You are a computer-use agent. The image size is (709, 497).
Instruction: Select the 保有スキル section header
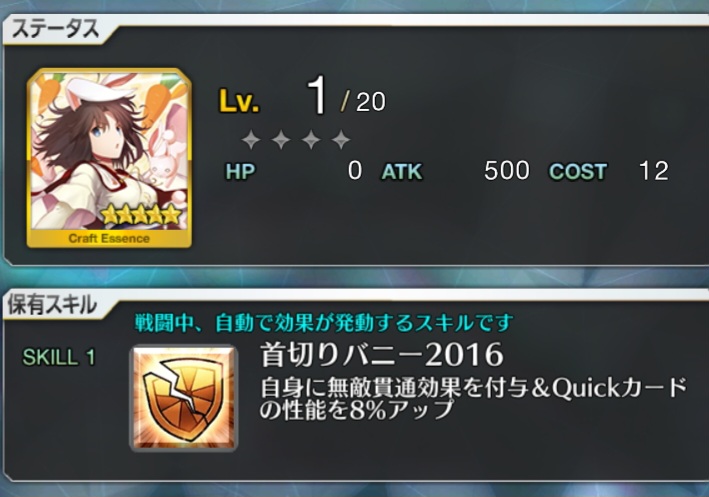click(x=52, y=304)
